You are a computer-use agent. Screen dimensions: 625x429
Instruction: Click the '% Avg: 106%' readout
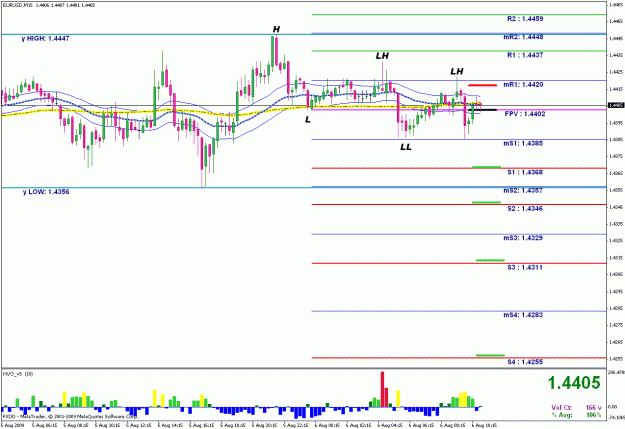(576, 415)
